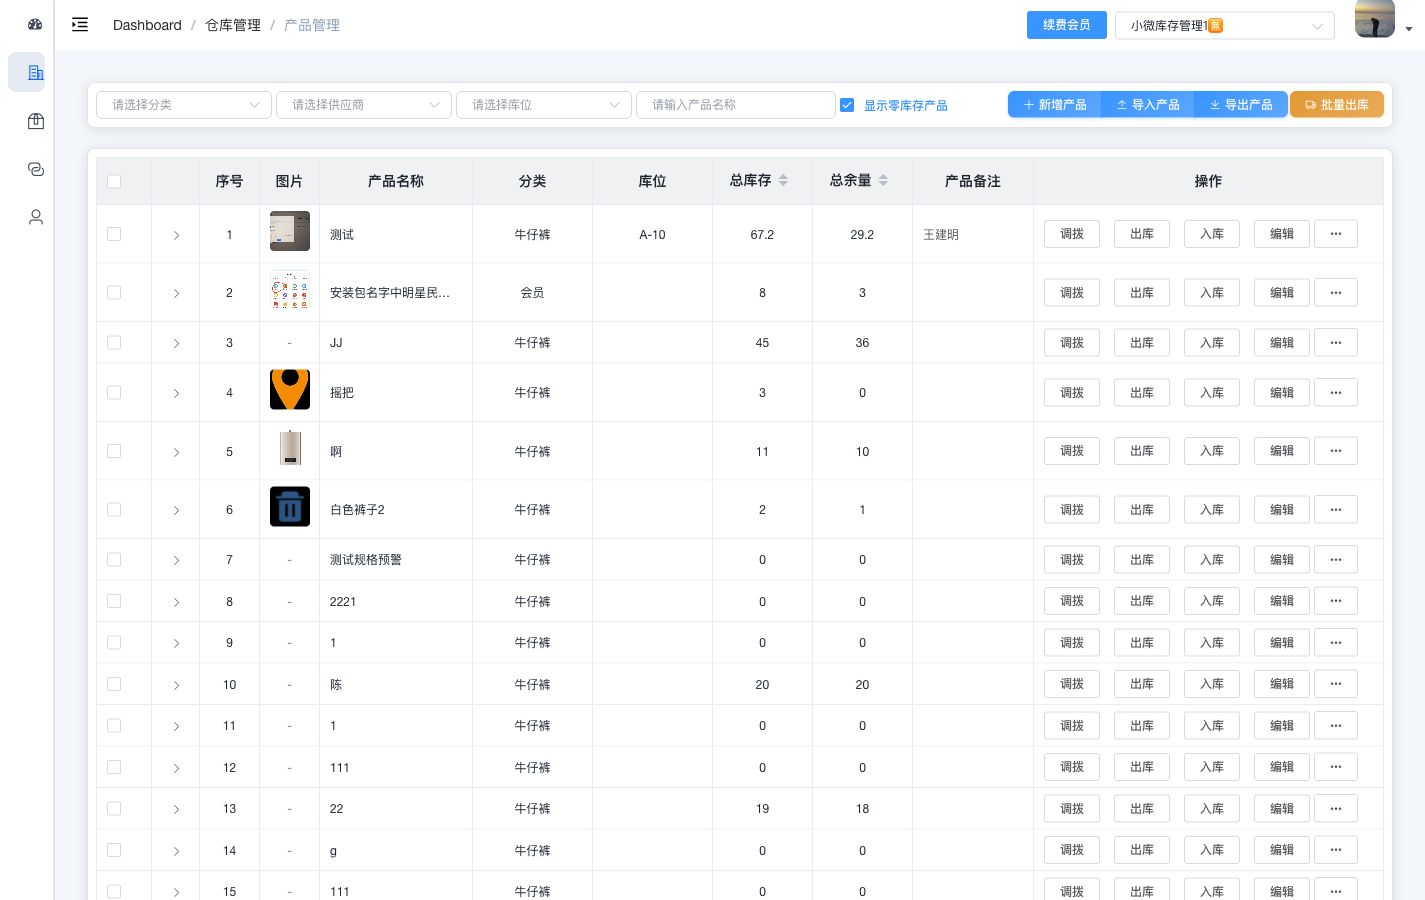Check the row checkbox for 测试
The height and width of the screenshot is (900, 1425).
click(x=114, y=234)
